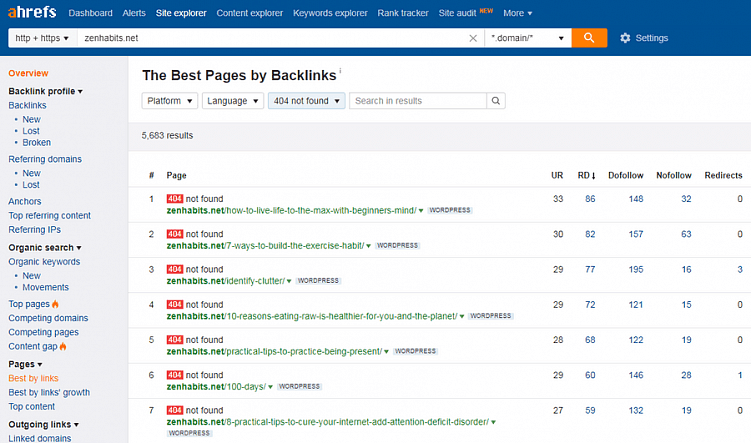Click the info icon beside page title
This screenshot has width=751, height=443.
pyautogui.click(x=340, y=71)
